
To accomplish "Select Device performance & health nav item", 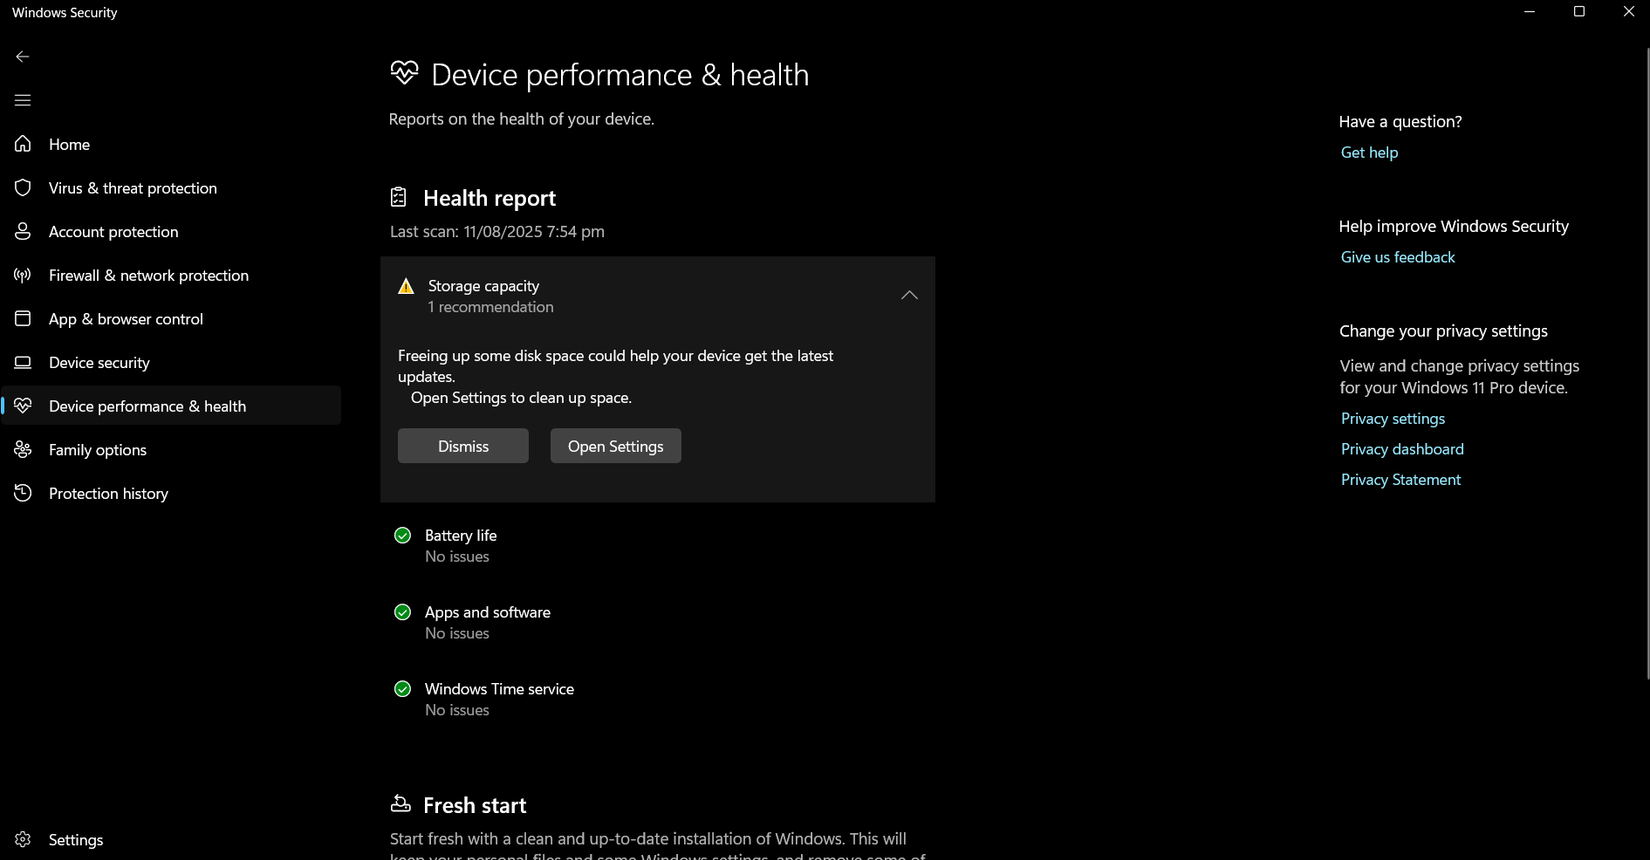I will pos(172,406).
